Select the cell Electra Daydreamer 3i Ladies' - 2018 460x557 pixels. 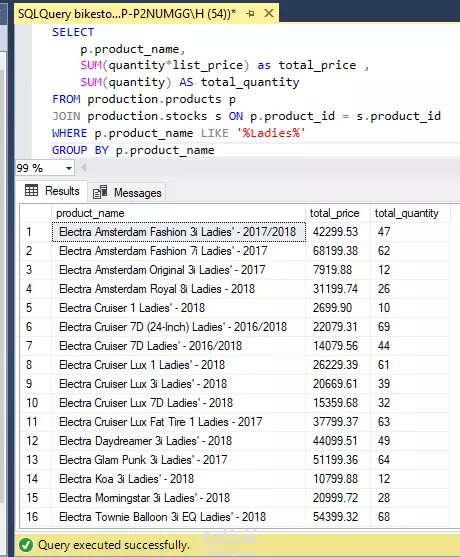pyautogui.click(x=179, y=441)
